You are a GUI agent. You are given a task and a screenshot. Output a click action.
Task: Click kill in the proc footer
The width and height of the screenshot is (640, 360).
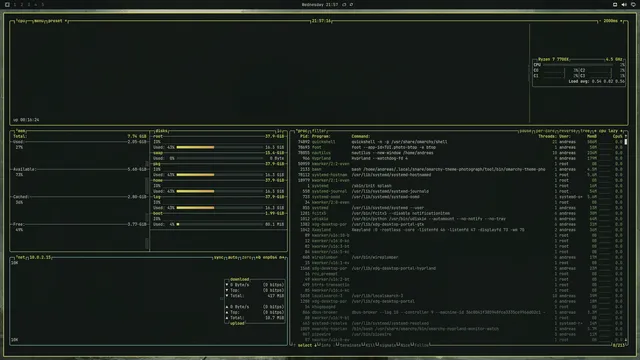[x=370, y=346]
